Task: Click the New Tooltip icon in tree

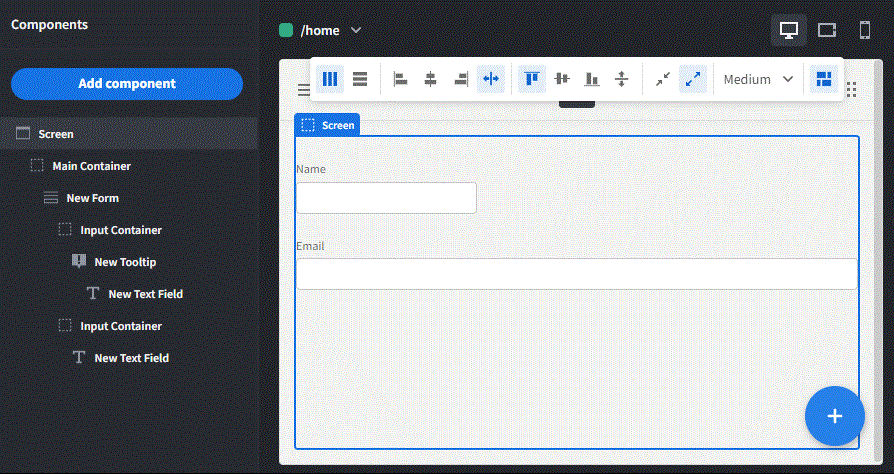Action: [79, 261]
